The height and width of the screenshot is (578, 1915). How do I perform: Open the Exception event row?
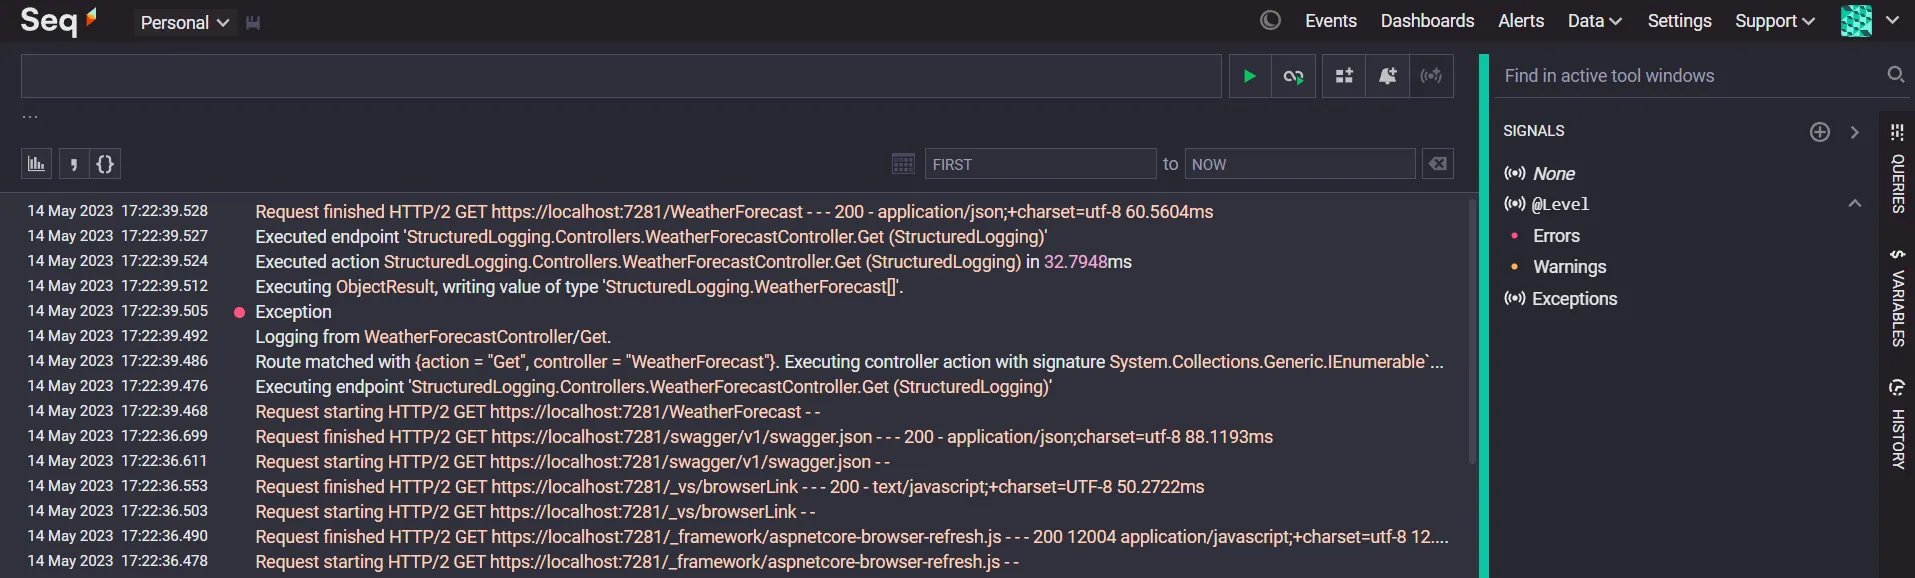293,312
